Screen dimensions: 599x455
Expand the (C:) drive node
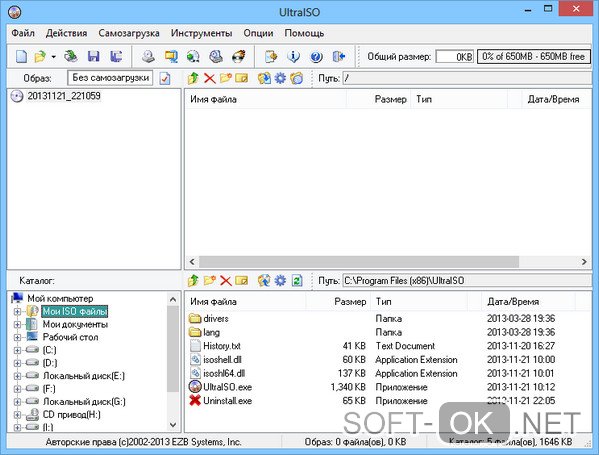17,350
